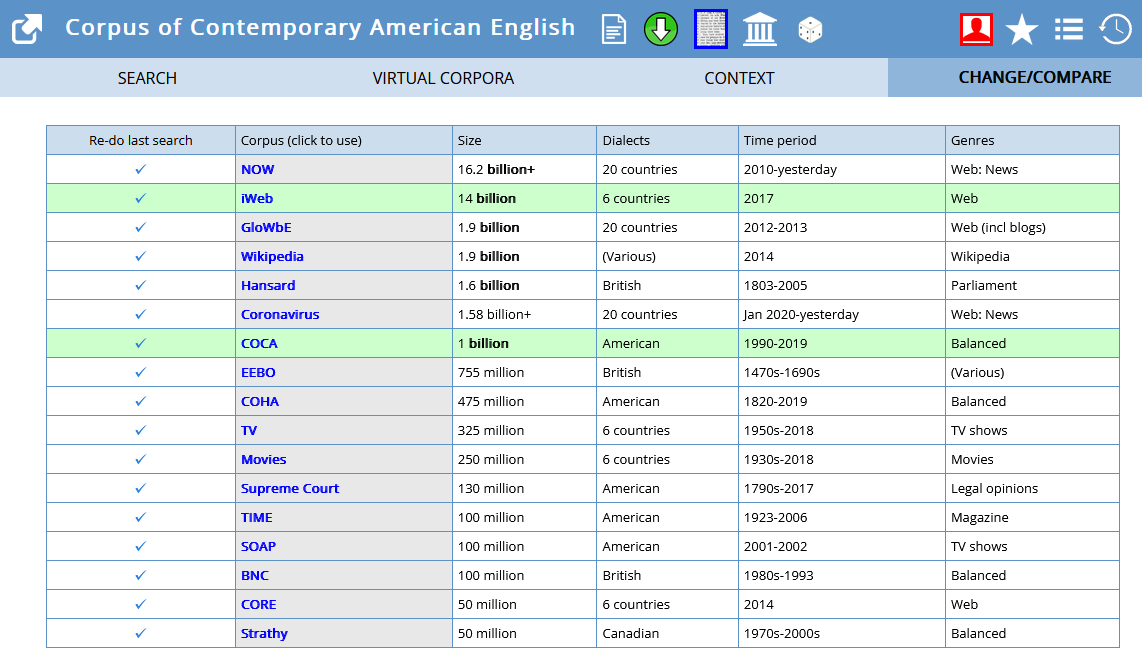
Task: Open the VIRTUAL CORPORA tab
Action: pyautogui.click(x=443, y=78)
